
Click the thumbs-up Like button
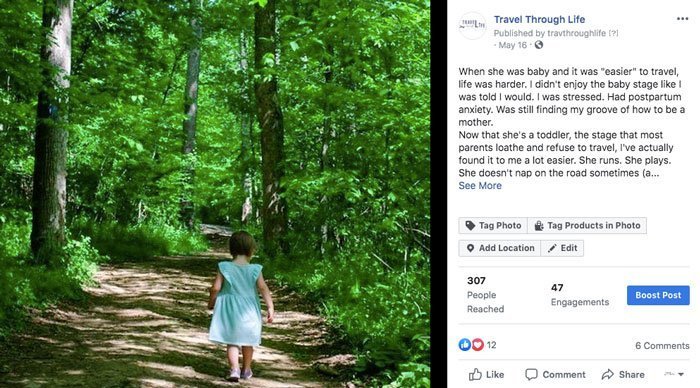pos(486,375)
